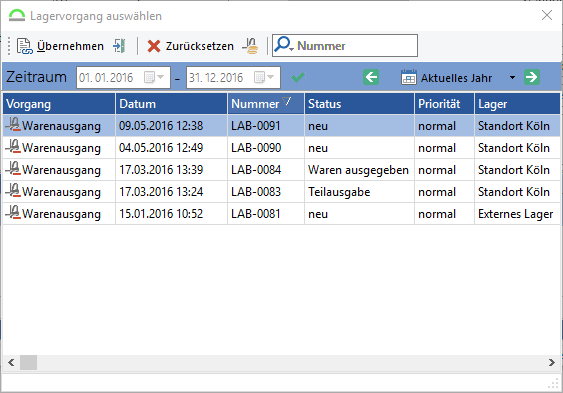563x393 pixels.
Task: Sort by Status column header
Action: click(x=359, y=104)
